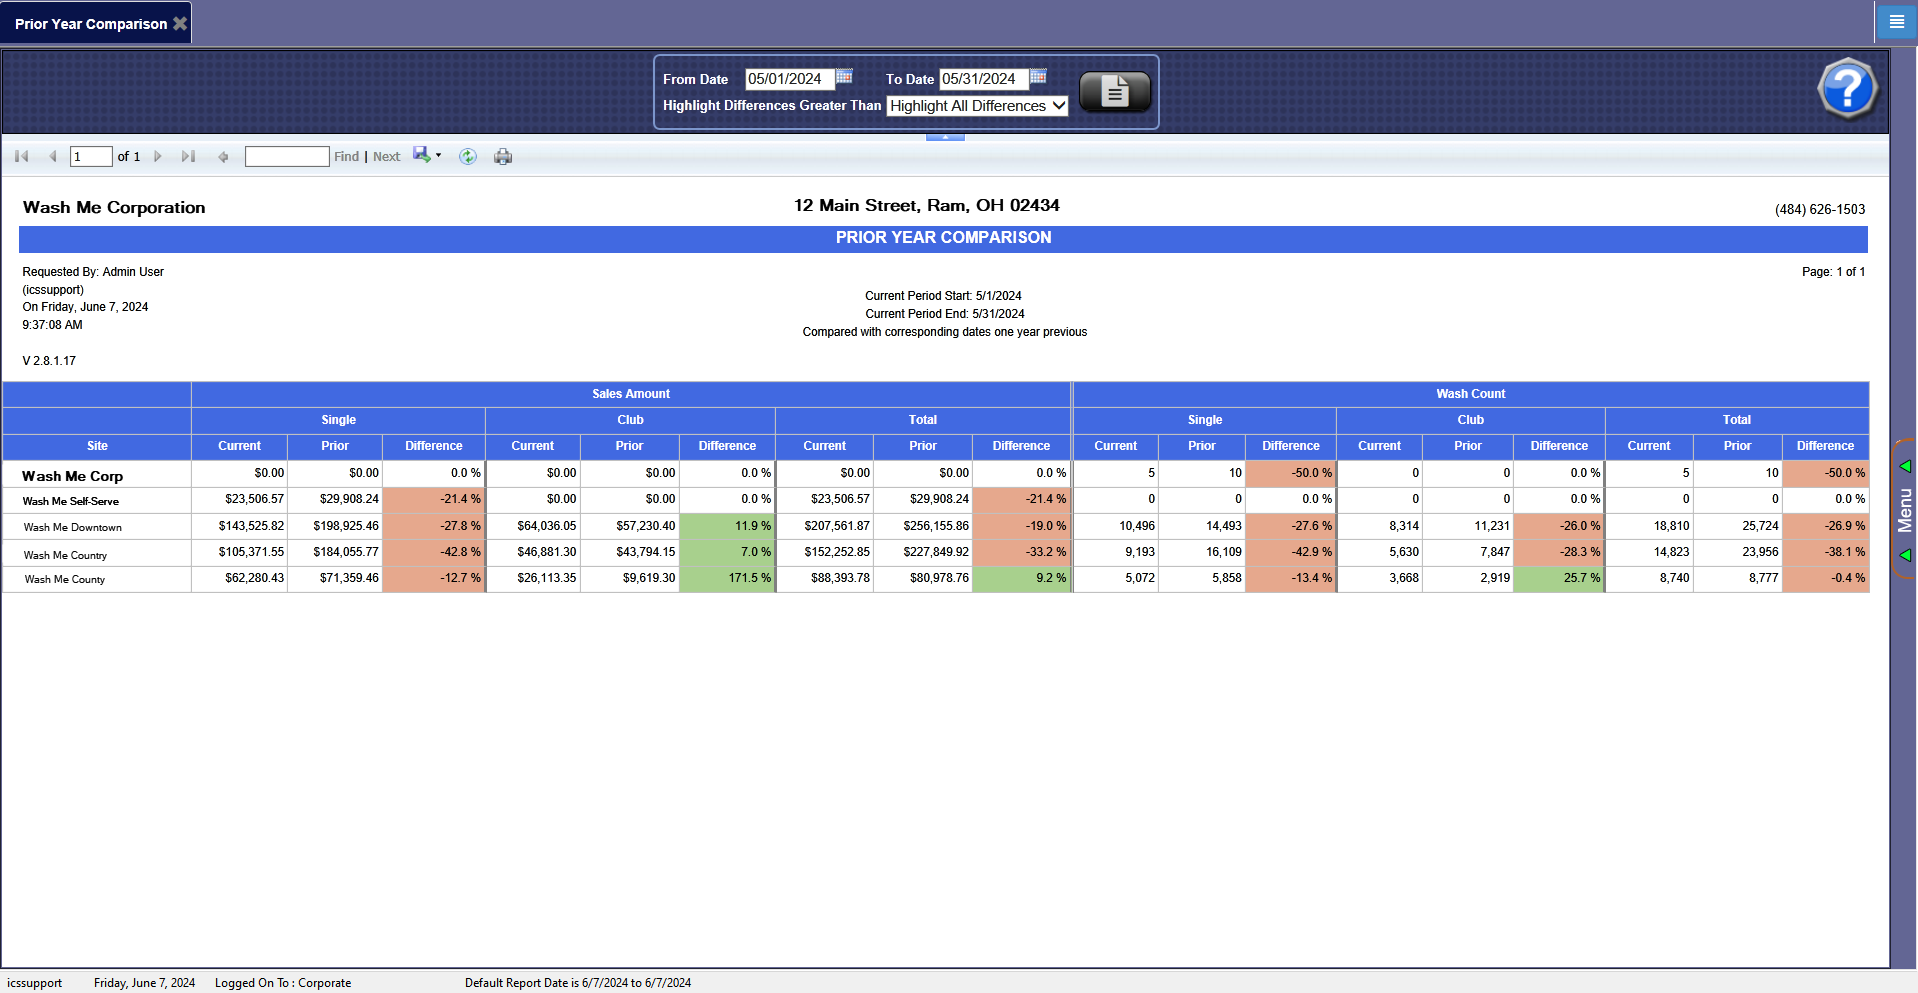Collapse the parameters panel with the blue arrow
The width and height of the screenshot is (1918, 993).
point(945,137)
